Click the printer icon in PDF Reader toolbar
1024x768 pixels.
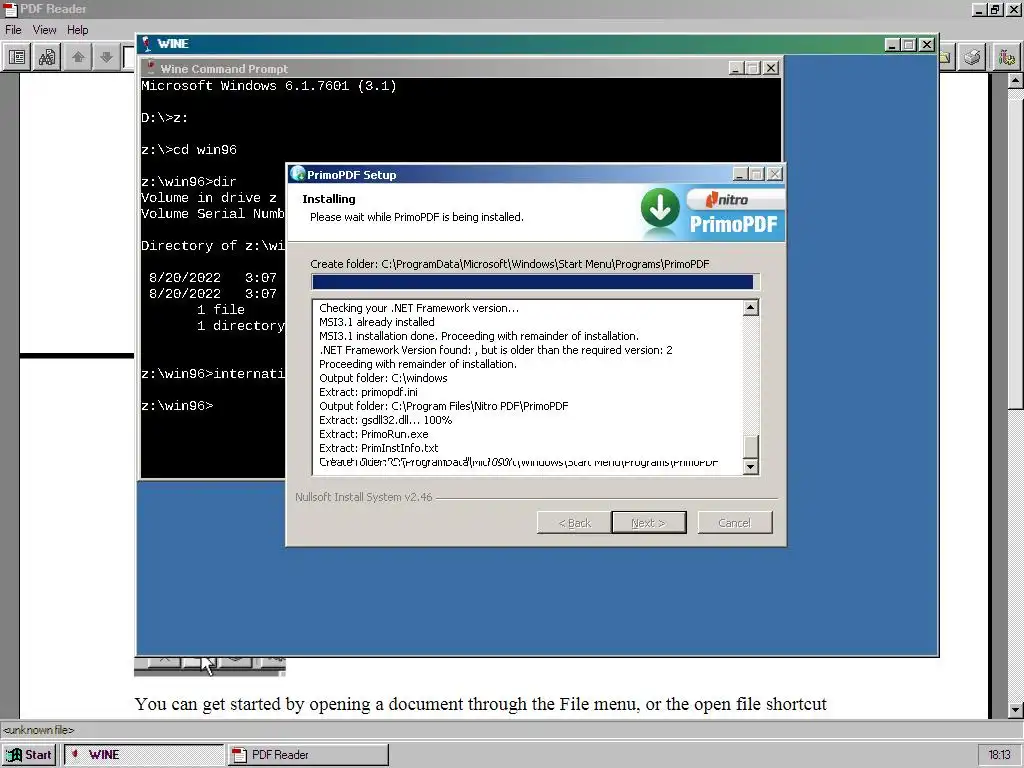972,57
